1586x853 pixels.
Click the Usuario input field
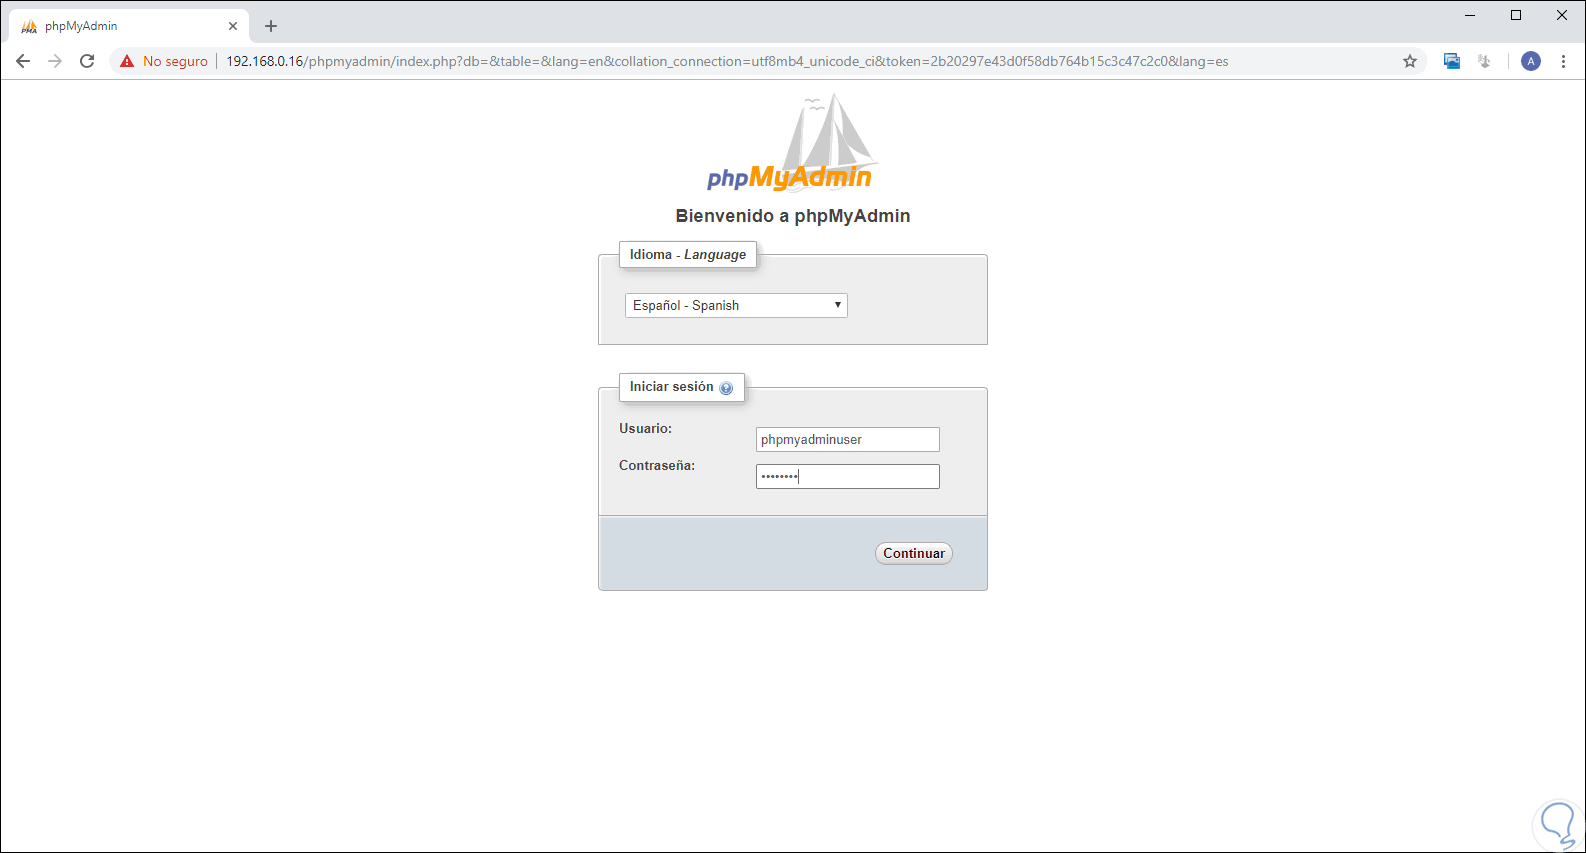(848, 439)
